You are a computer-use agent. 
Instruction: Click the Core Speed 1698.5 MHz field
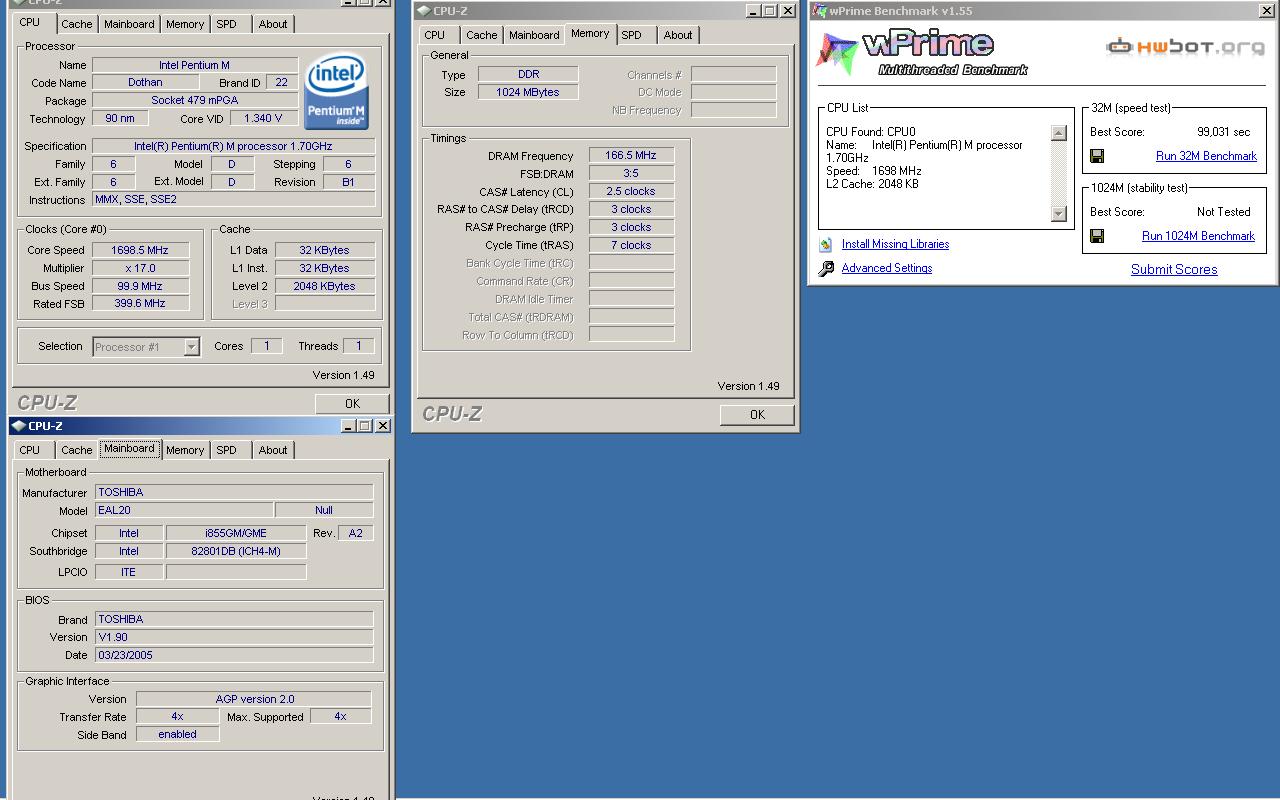[x=140, y=250]
